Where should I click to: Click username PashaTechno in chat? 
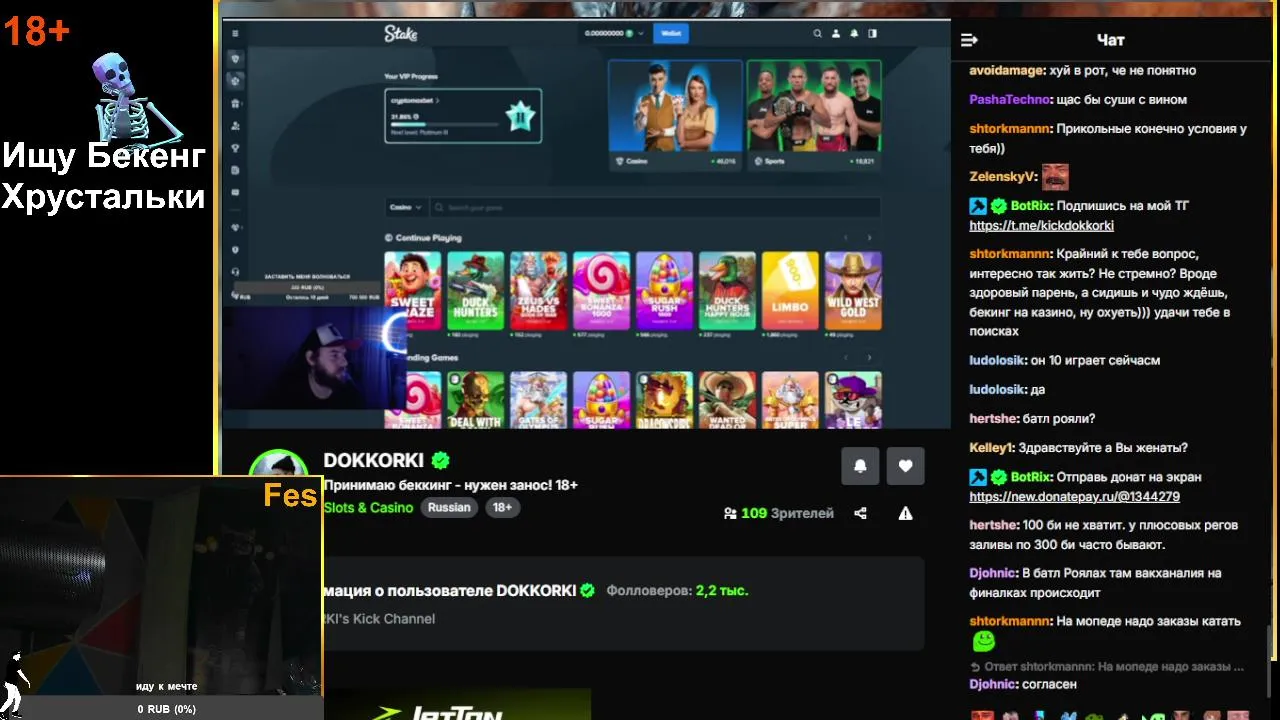pos(1010,100)
